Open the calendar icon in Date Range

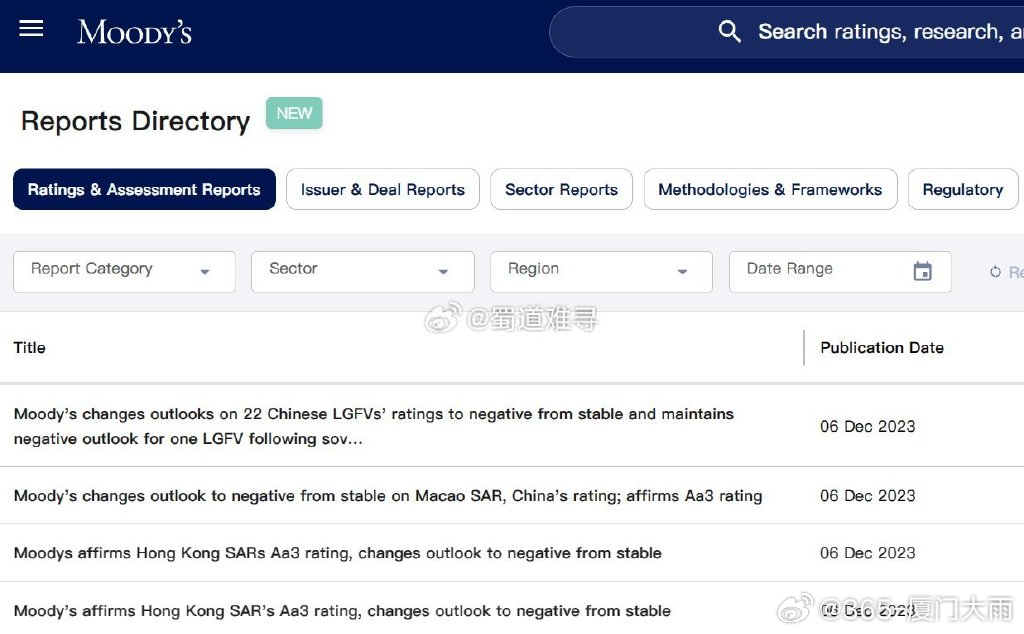tap(922, 271)
